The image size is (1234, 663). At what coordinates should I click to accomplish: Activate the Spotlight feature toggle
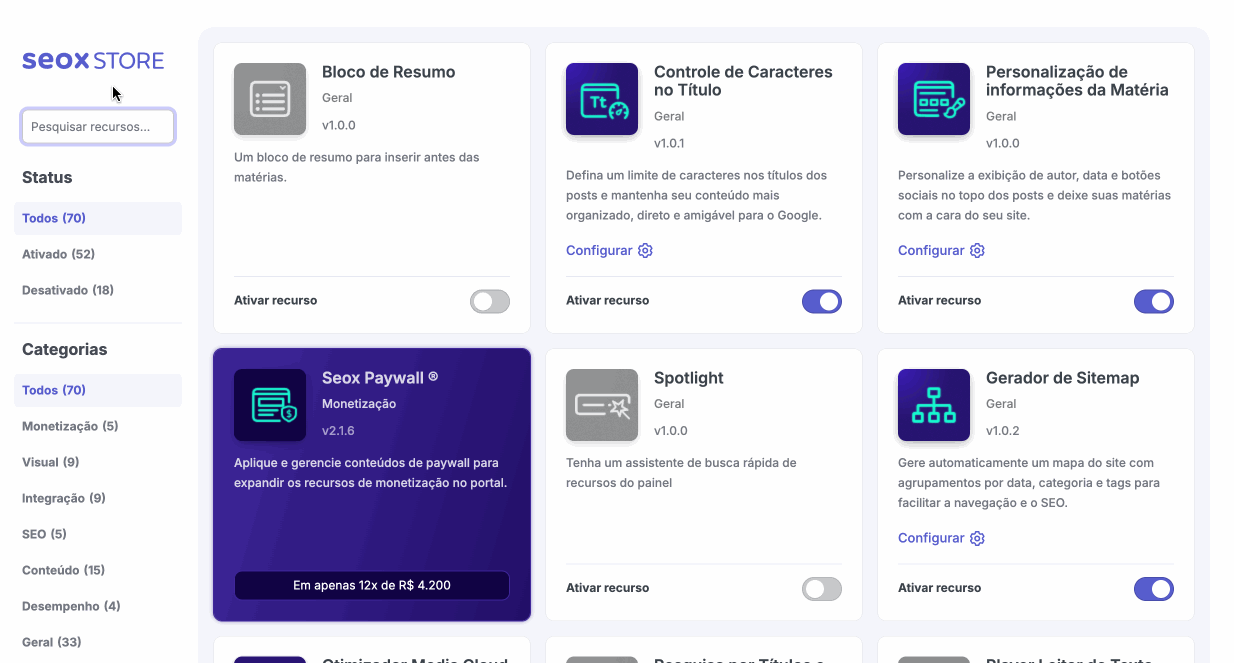tap(822, 589)
